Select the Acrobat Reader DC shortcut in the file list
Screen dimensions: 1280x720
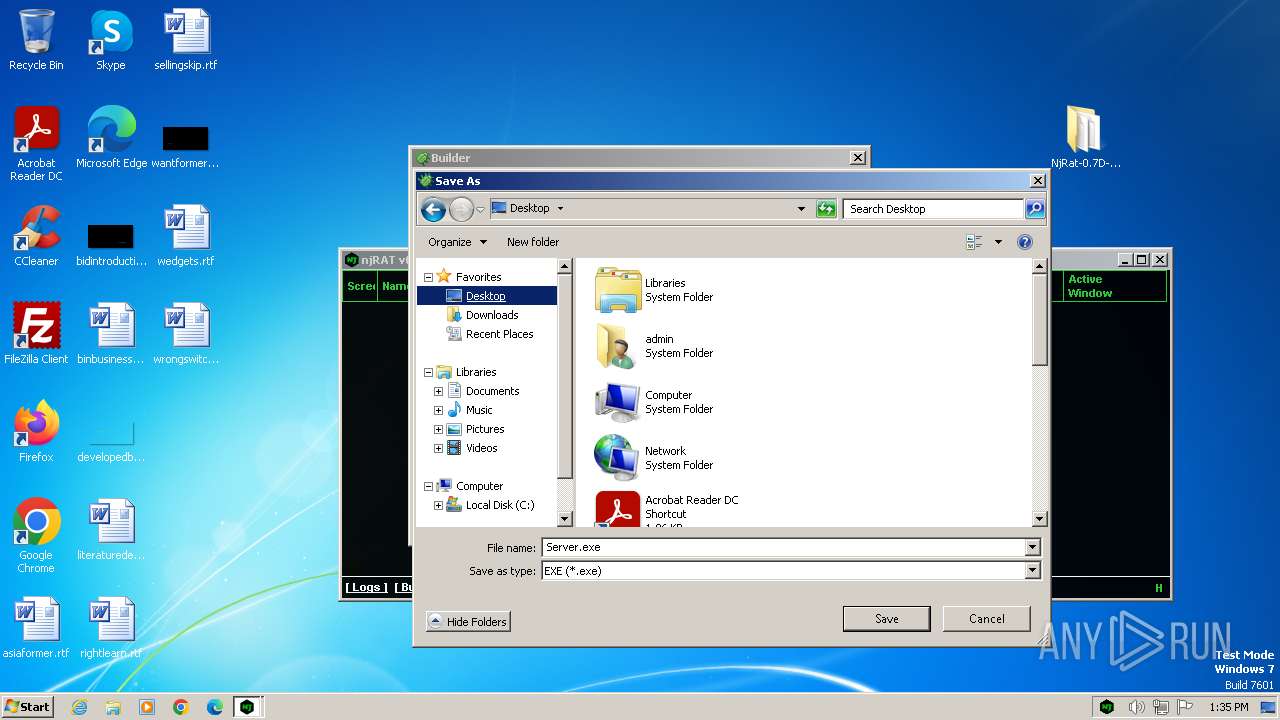[x=667, y=509]
